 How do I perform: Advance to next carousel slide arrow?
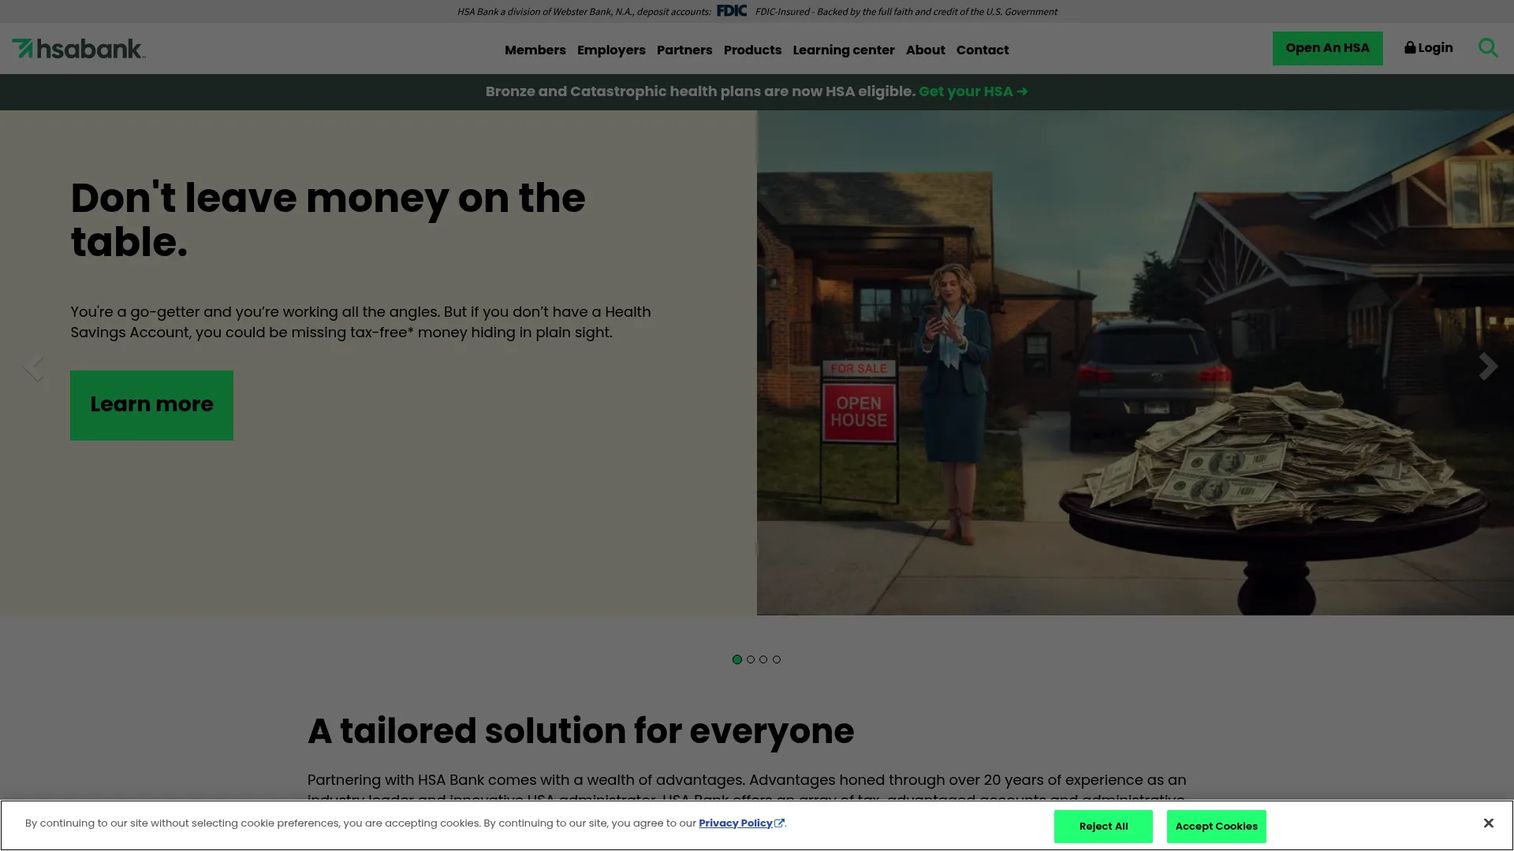[x=1488, y=367]
